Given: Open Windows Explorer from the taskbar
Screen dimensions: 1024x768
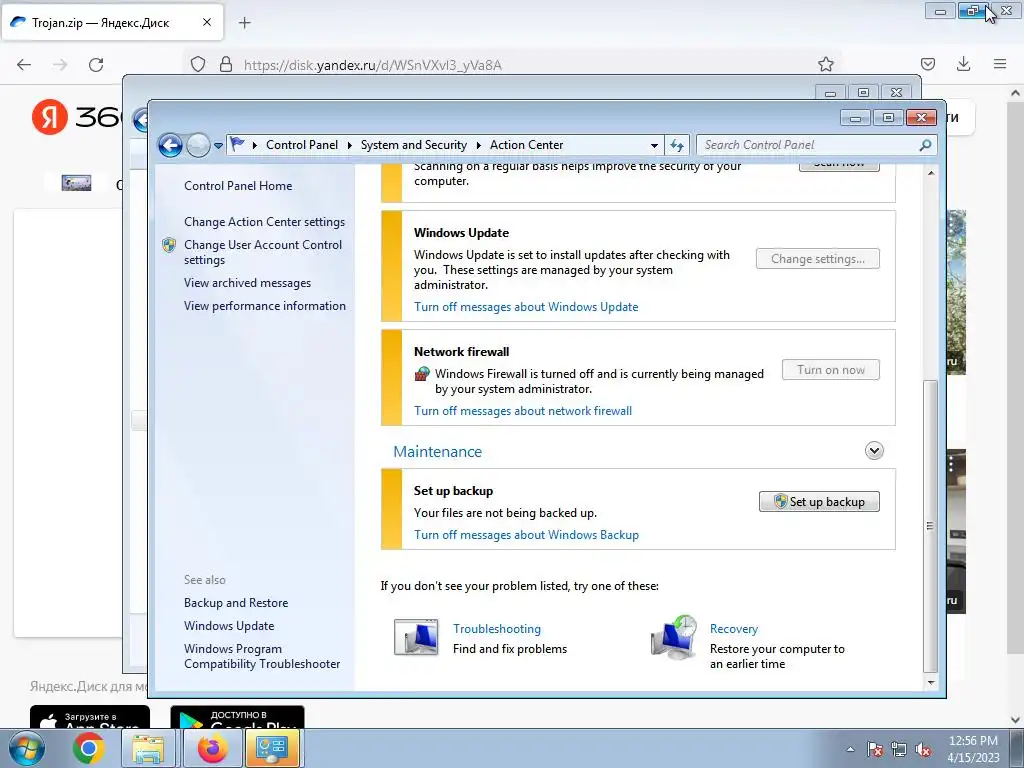Looking at the screenshot, I should tap(149, 748).
